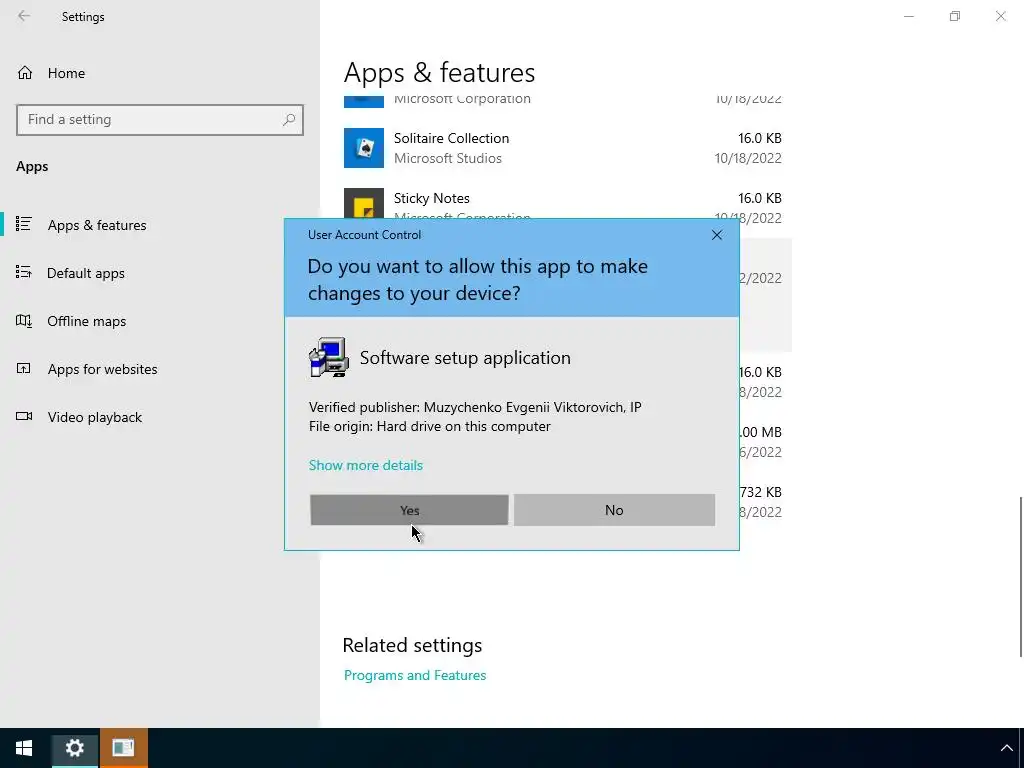Click the Apps & features list icon
Screen dimensions: 1024x768
(24, 224)
